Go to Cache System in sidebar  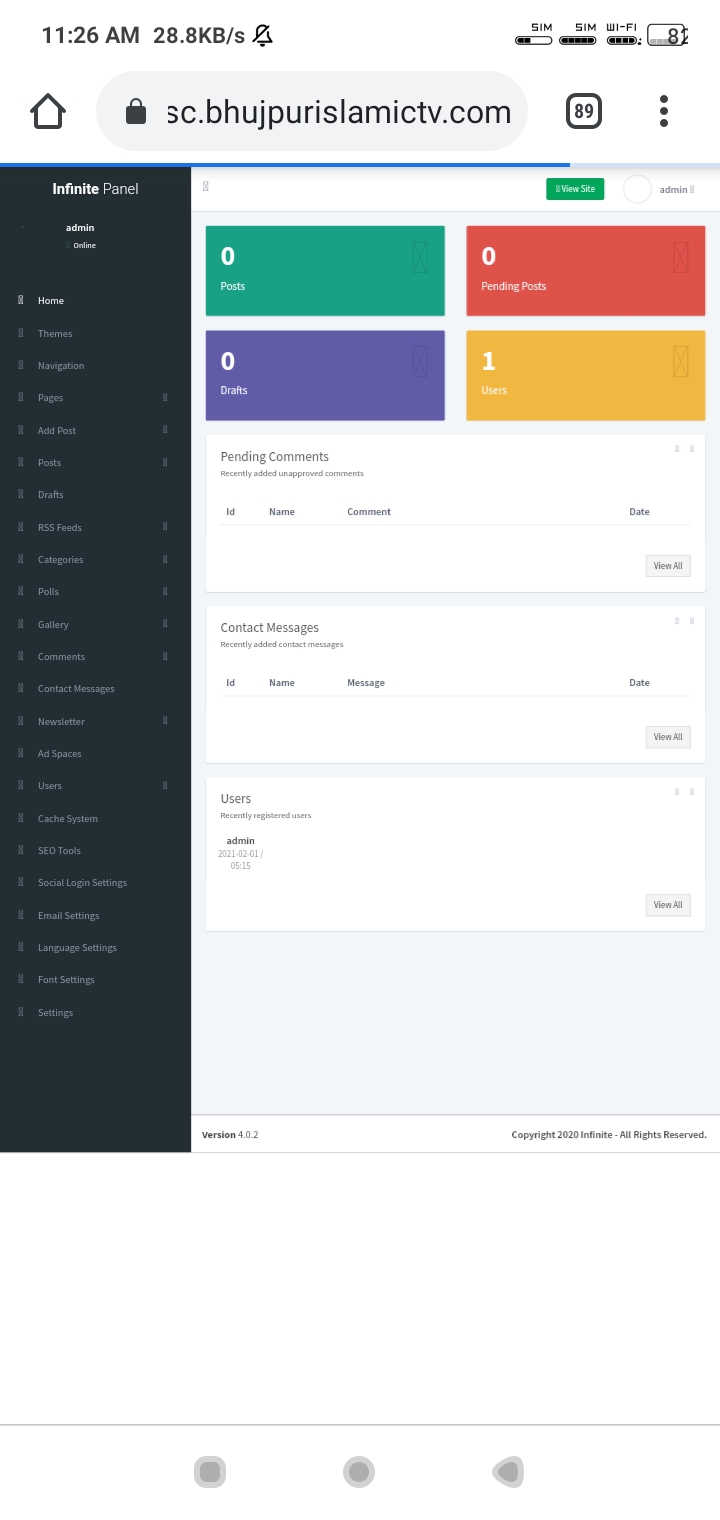click(67, 819)
